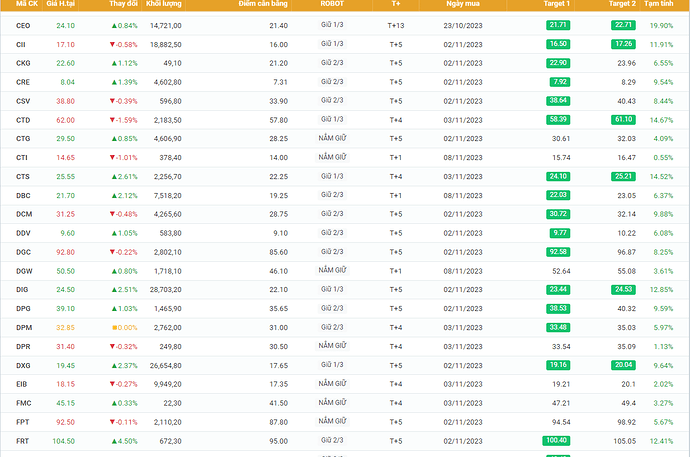Click the green 17.26 Target 2 badge

point(623,44)
